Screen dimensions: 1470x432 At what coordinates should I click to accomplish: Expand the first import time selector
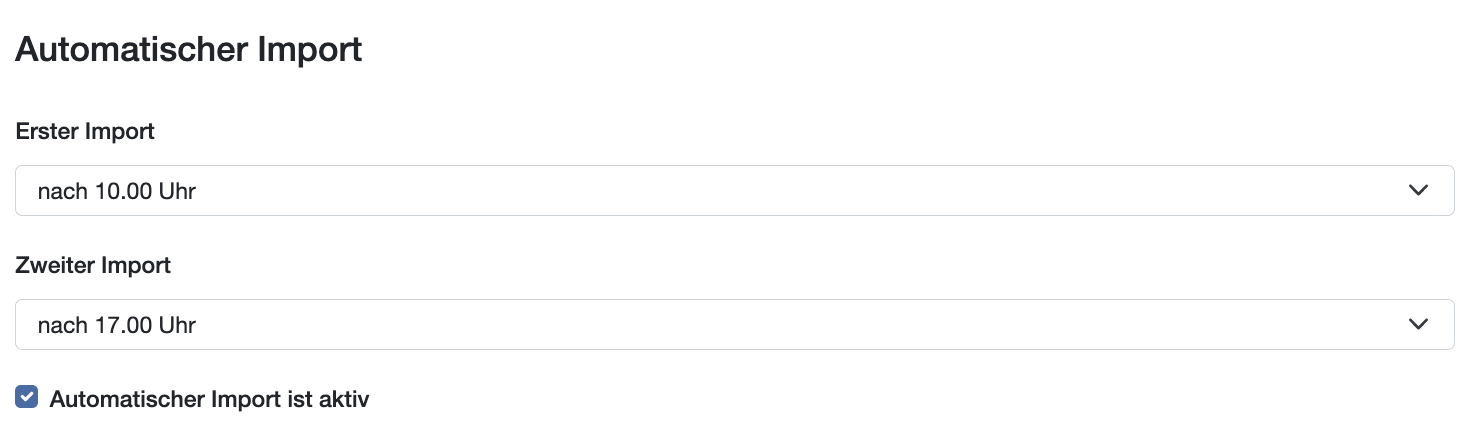point(734,191)
